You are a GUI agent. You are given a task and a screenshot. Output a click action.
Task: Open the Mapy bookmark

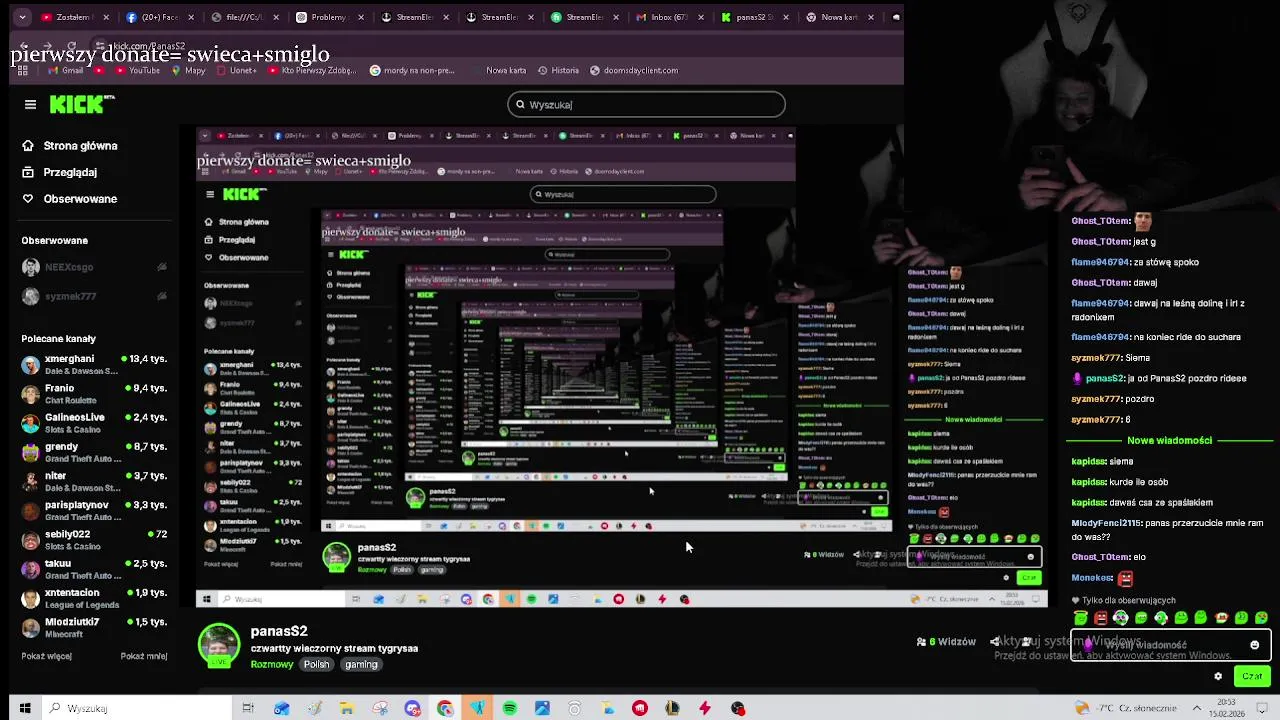187,71
